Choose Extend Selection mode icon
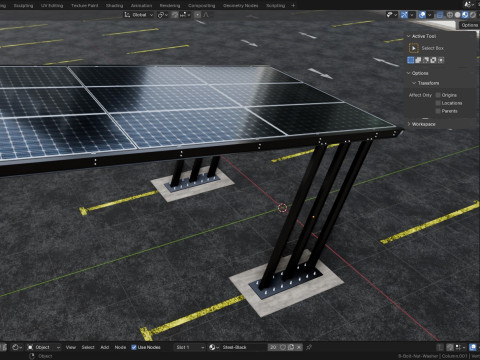This screenshot has width=480, height=360. click(x=418, y=60)
